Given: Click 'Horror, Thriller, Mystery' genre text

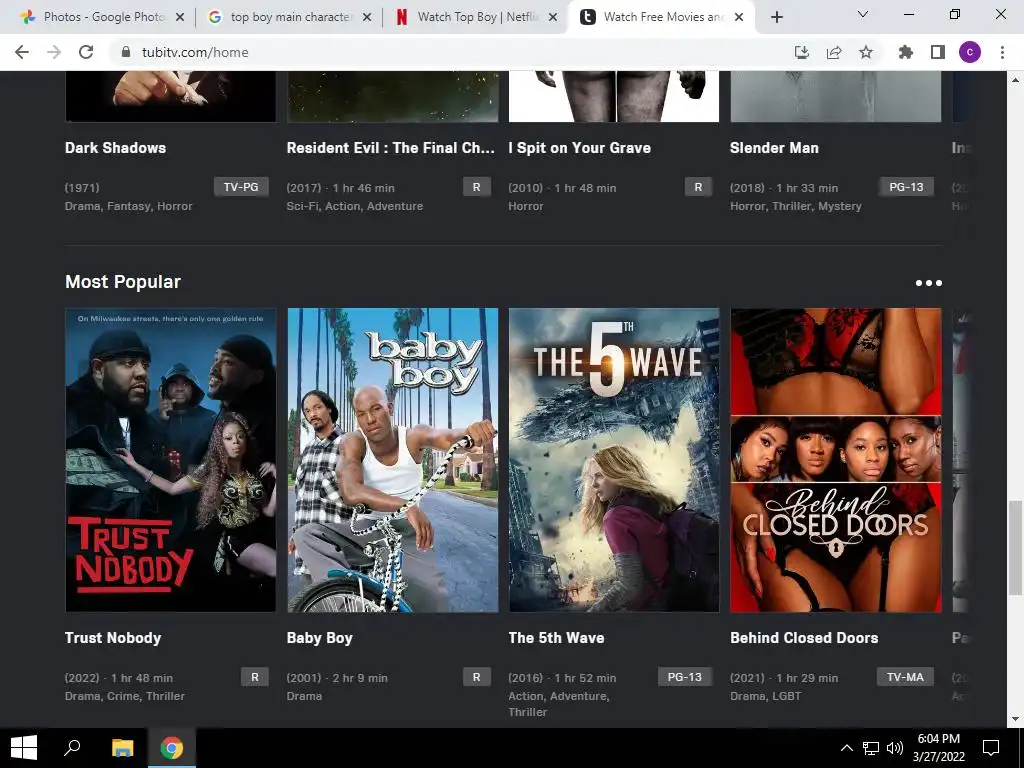Looking at the screenshot, I should (796, 206).
